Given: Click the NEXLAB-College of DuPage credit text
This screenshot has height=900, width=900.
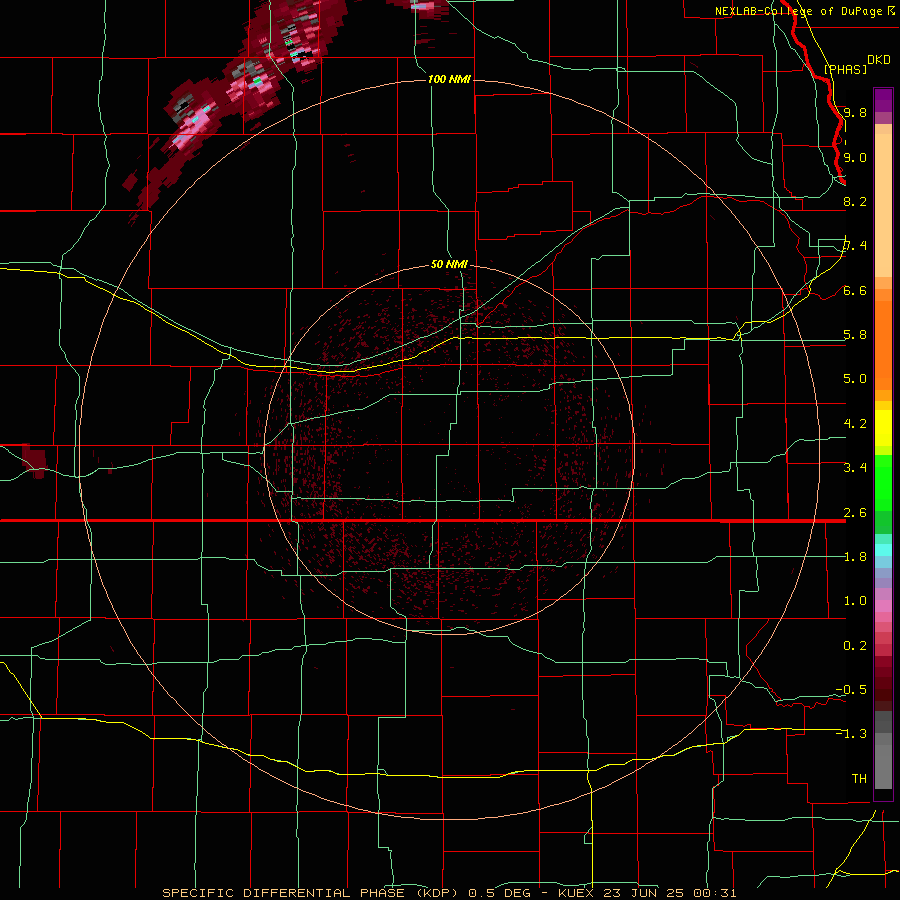Looking at the screenshot, I should coord(804,11).
